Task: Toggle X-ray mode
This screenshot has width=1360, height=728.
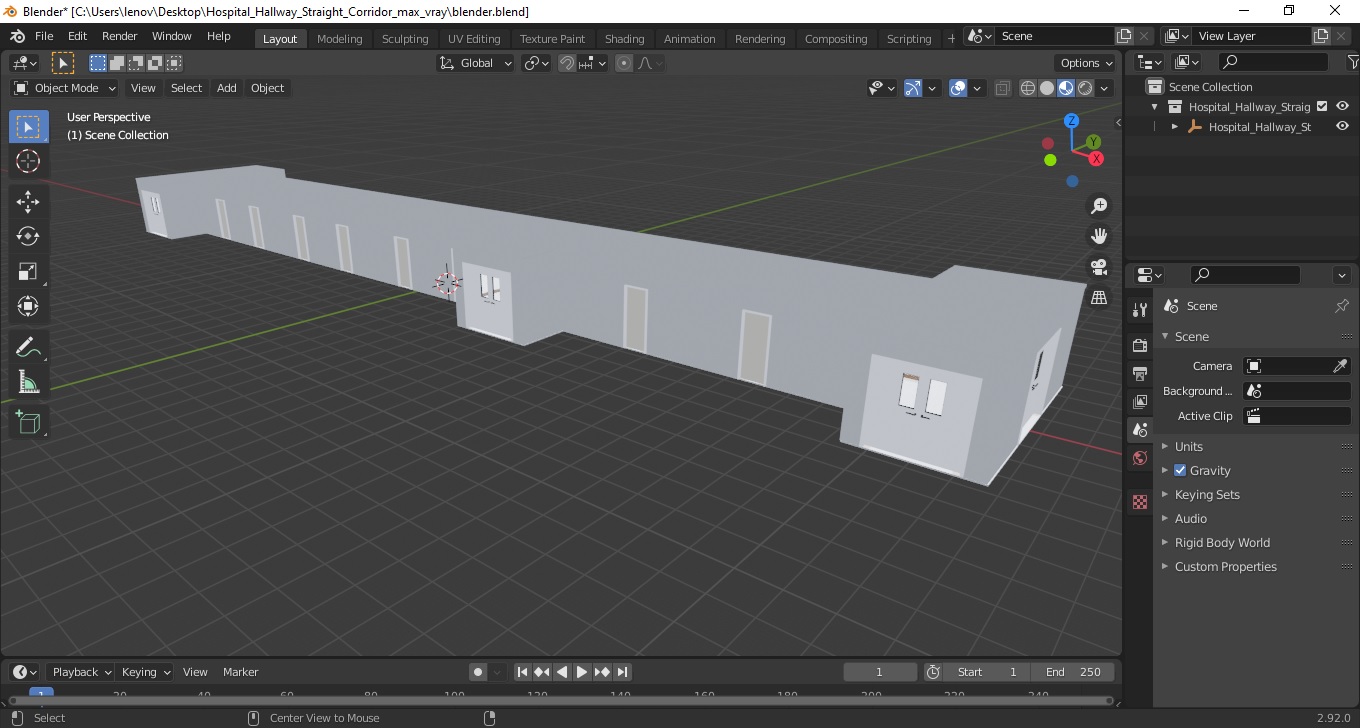Action: pos(1002,88)
